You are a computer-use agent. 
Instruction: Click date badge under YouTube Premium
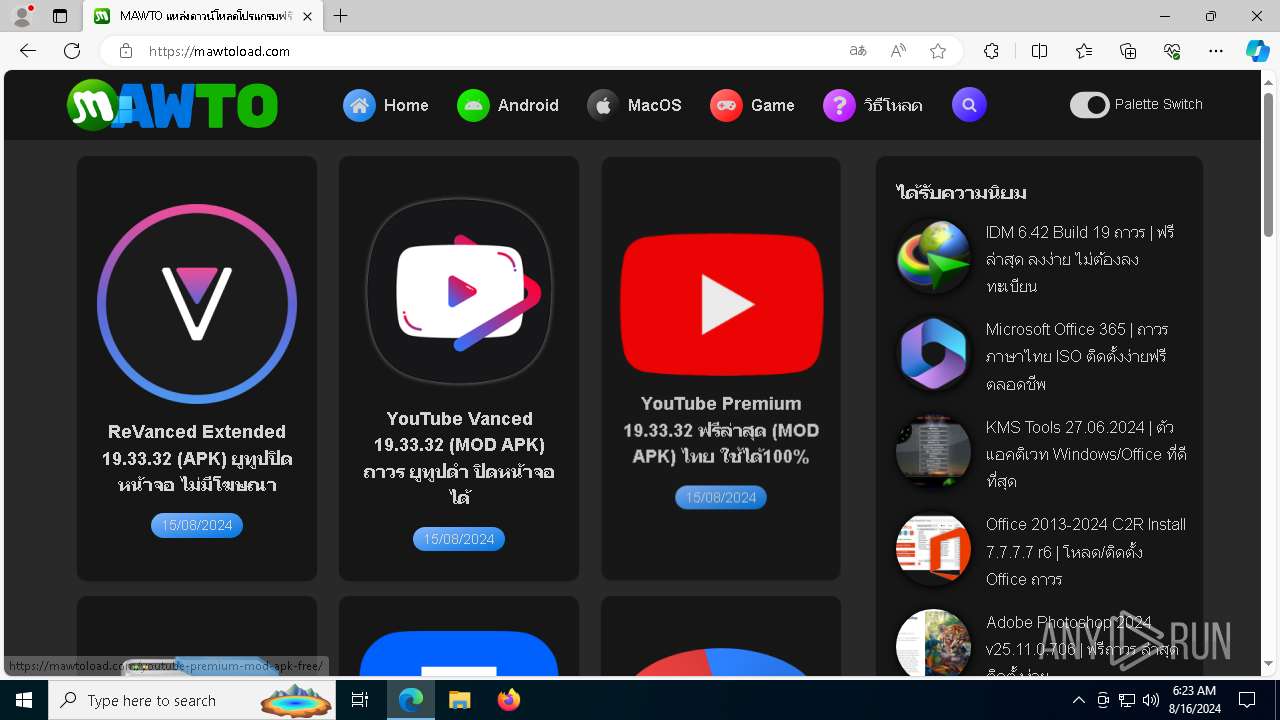pos(721,497)
